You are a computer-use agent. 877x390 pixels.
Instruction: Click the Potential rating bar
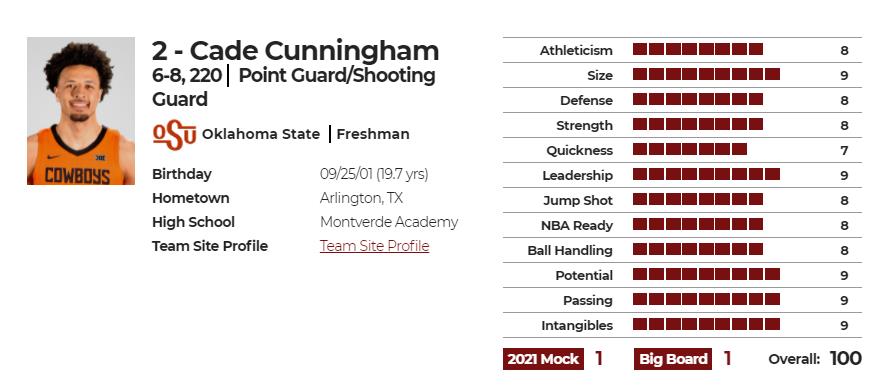(706, 274)
